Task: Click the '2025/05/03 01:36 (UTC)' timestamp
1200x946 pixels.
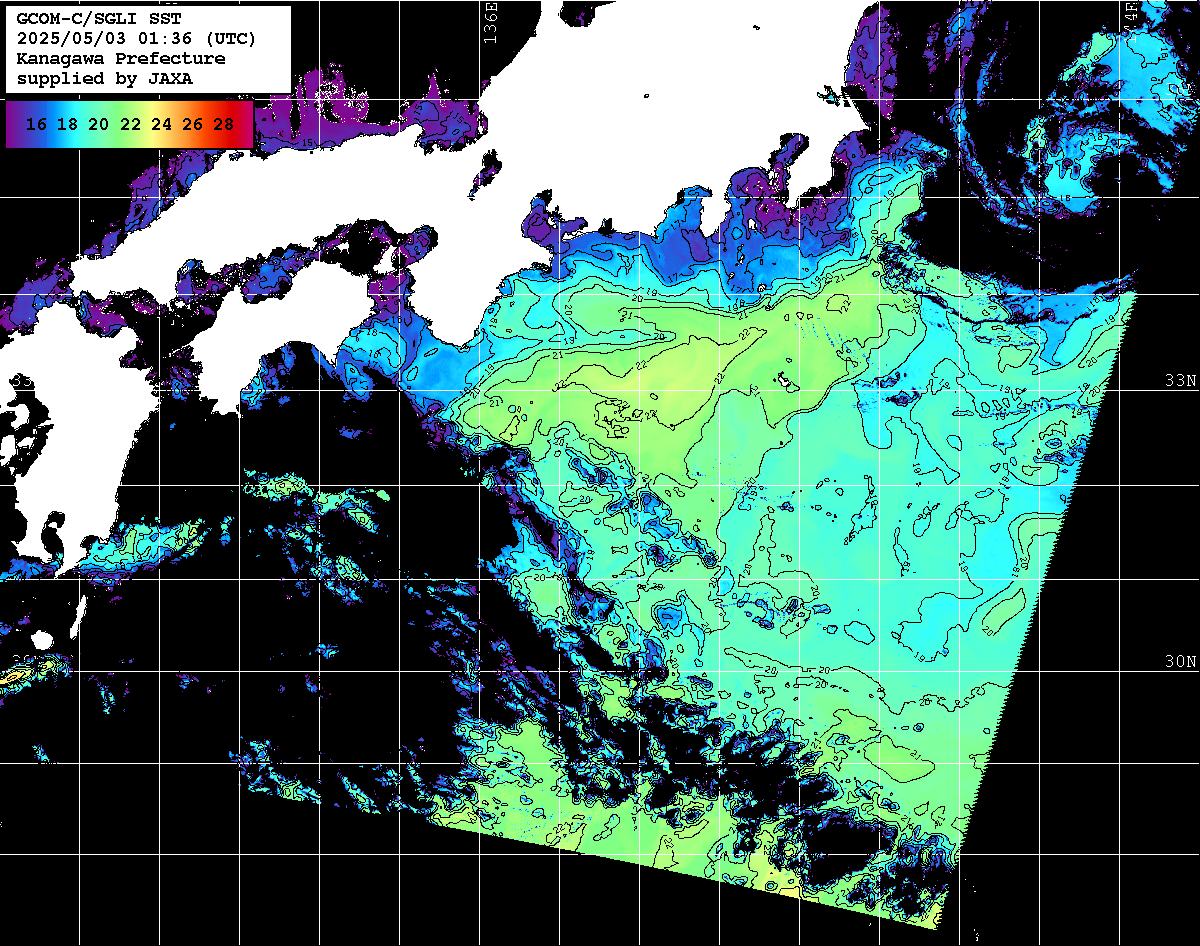Action: pyautogui.click(x=136, y=39)
